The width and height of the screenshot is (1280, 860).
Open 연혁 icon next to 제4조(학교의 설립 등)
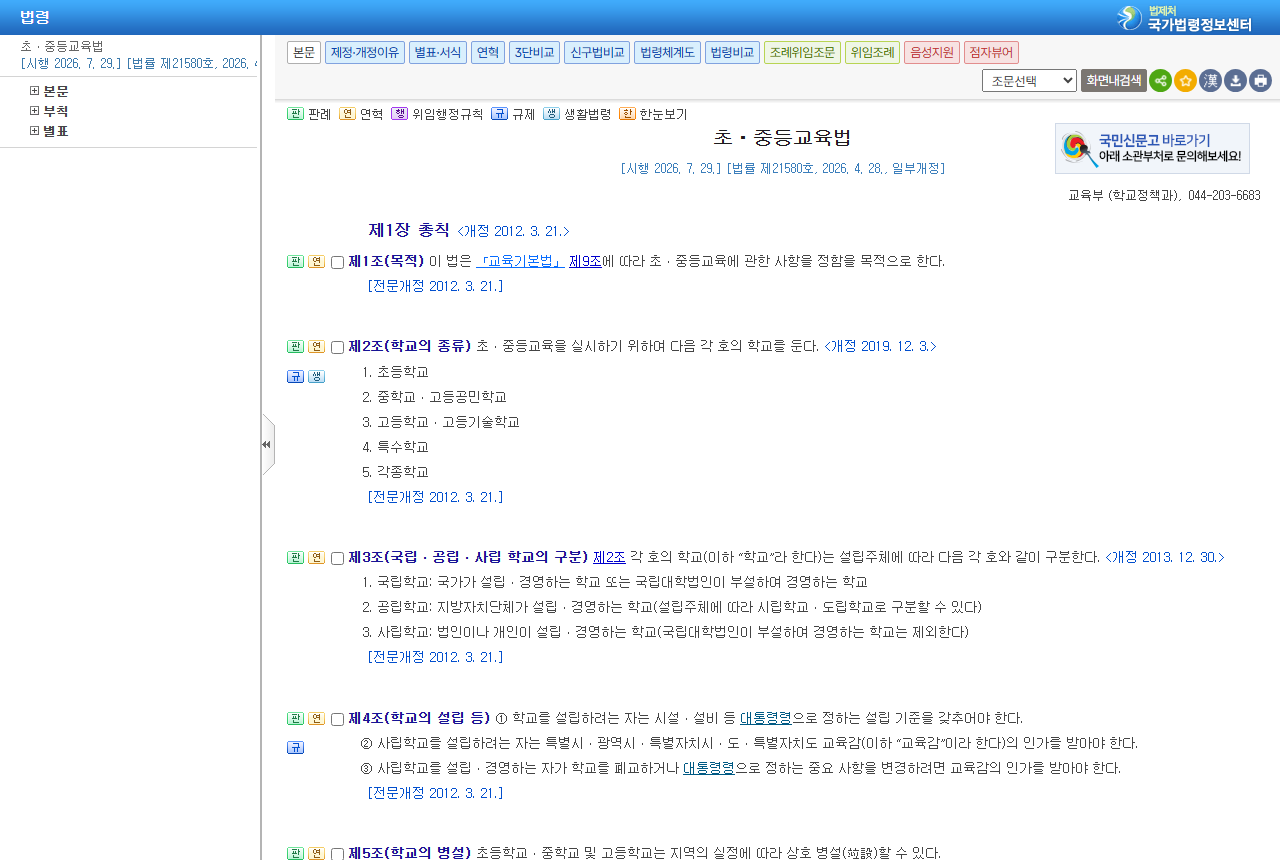(316, 719)
